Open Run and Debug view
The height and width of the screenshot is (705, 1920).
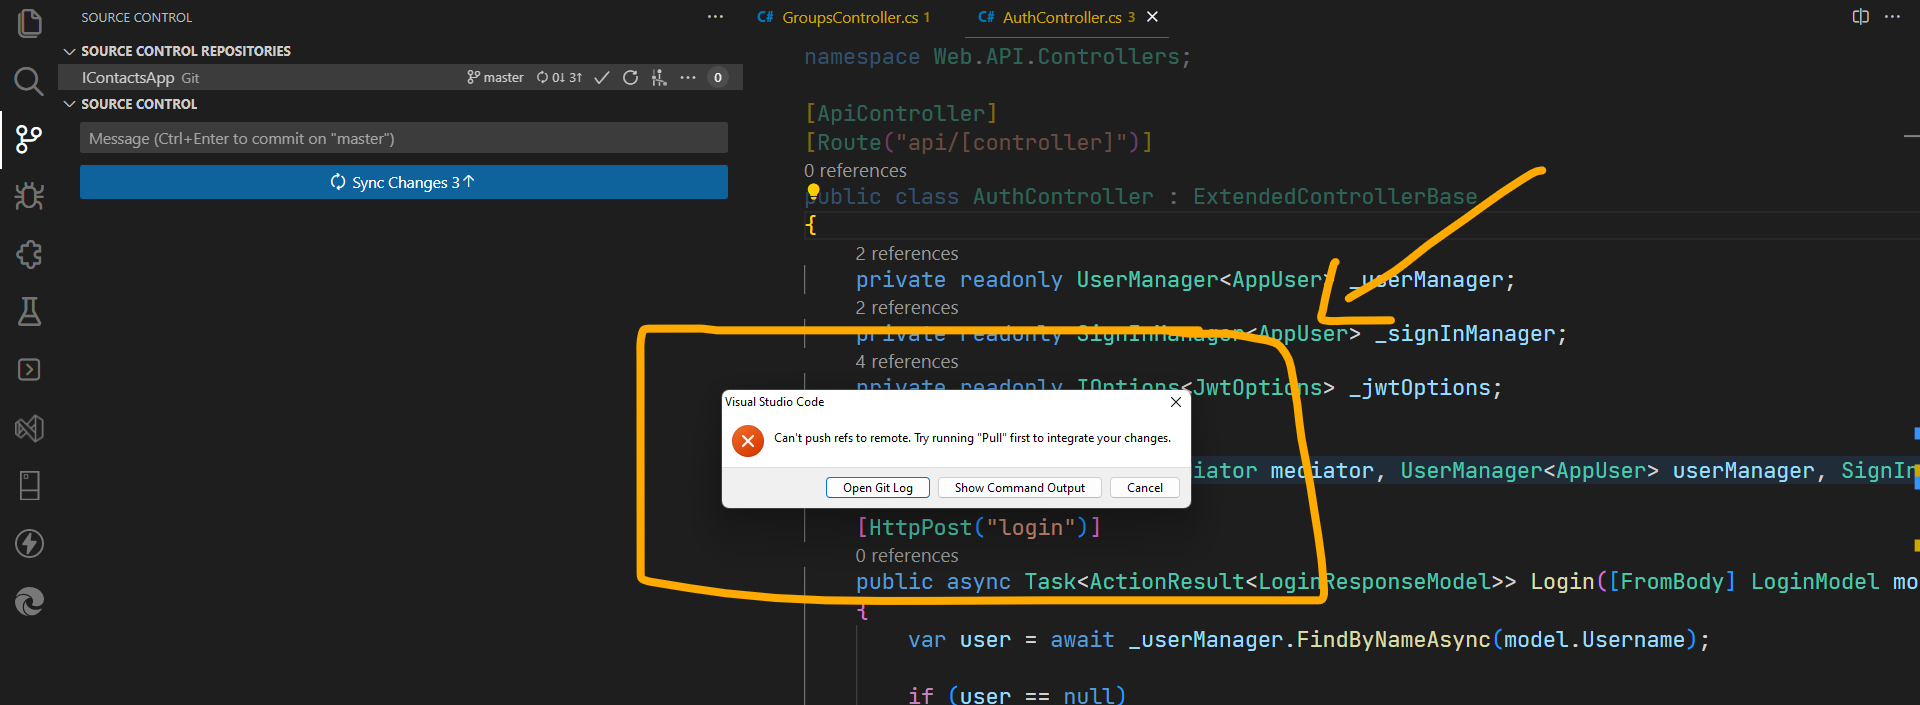[x=29, y=196]
